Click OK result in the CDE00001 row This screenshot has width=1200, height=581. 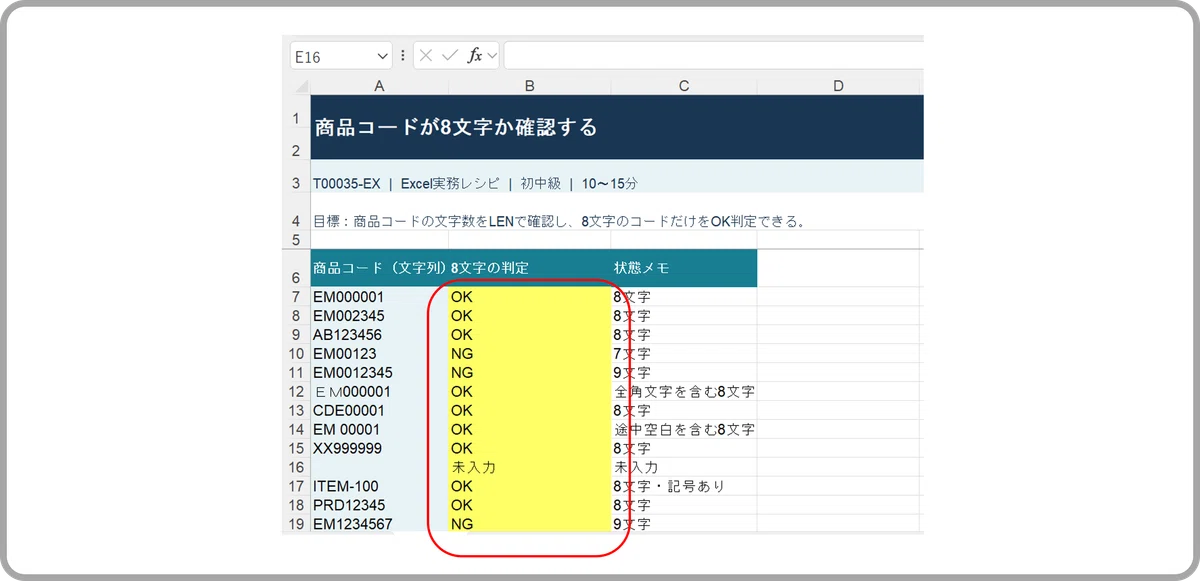coord(529,410)
